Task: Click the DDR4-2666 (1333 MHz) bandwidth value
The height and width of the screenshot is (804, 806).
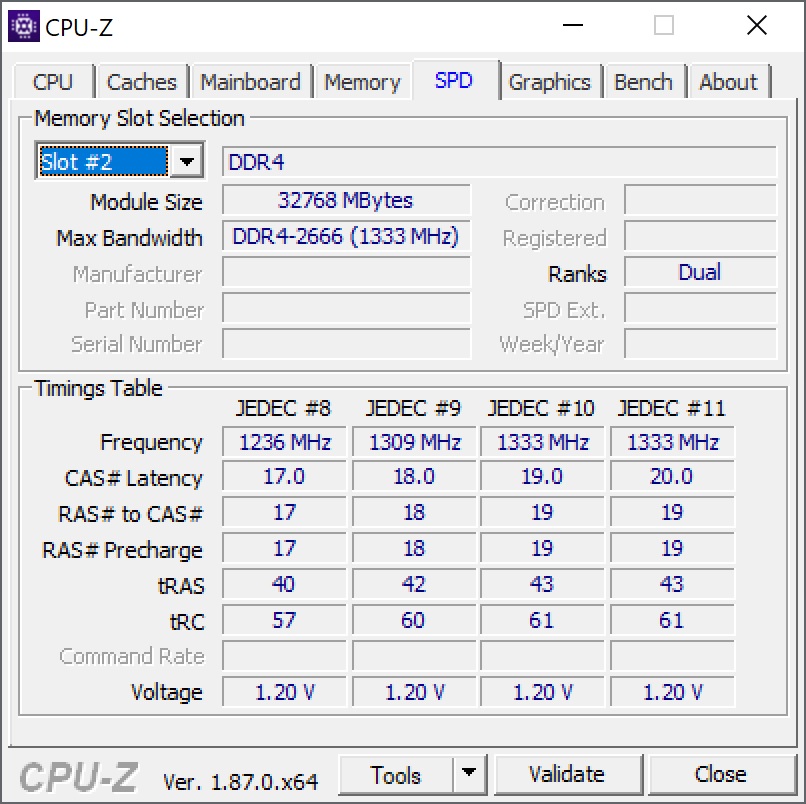Action: pos(346,236)
